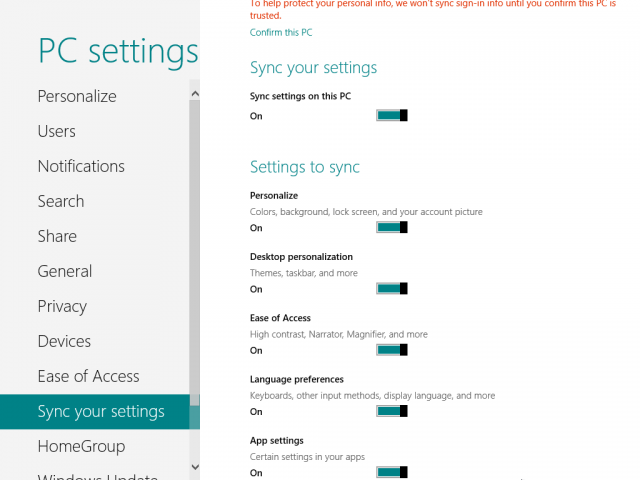Viewport: 640px width, 480px height.
Task: Click the 'App settings' label
Action: tap(277, 440)
